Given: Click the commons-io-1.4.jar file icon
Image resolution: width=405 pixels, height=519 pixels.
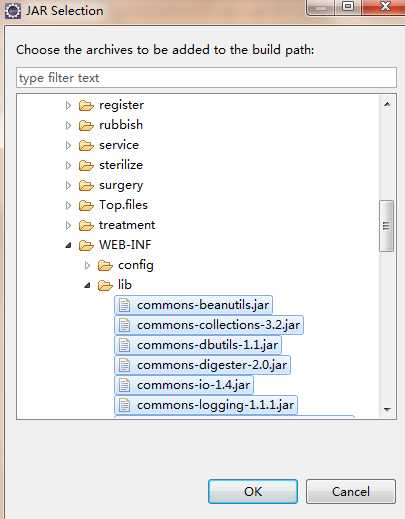Looking at the screenshot, I should tap(124, 385).
